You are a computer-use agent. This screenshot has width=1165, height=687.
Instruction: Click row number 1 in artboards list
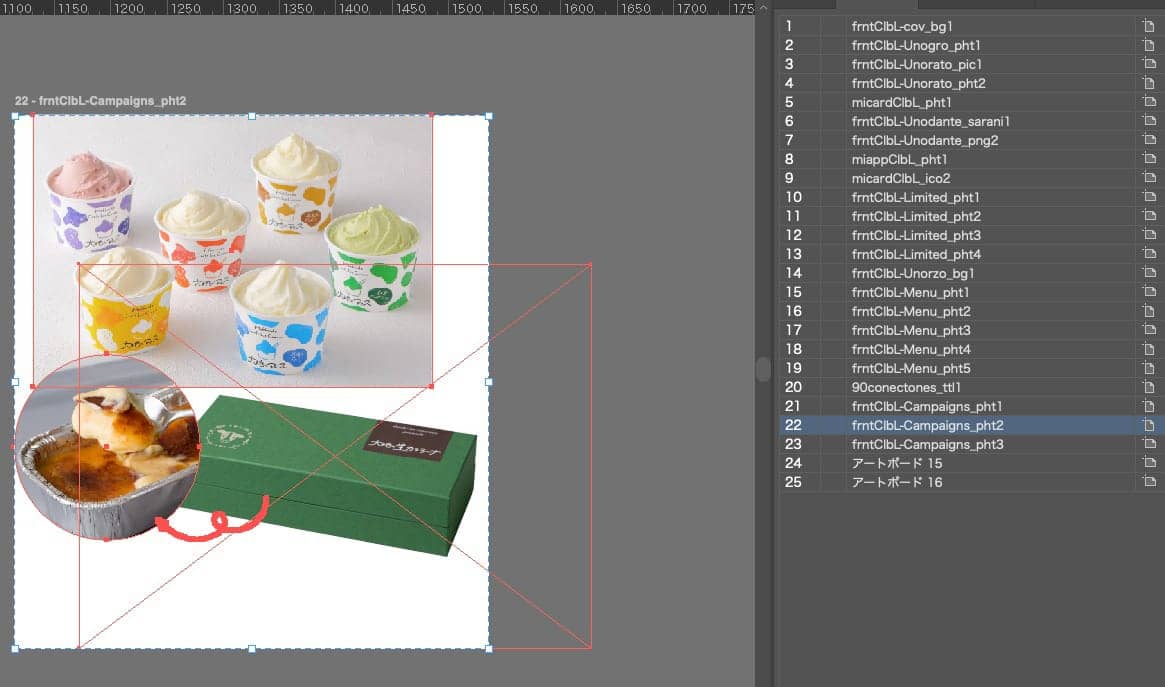(x=789, y=26)
